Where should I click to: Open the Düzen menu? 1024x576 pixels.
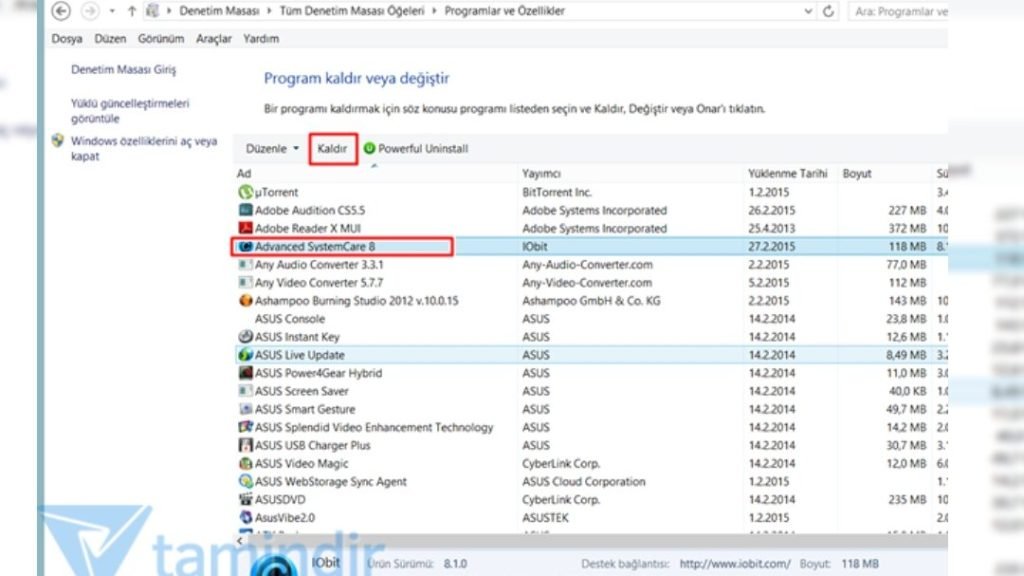click(x=110, y=39)
